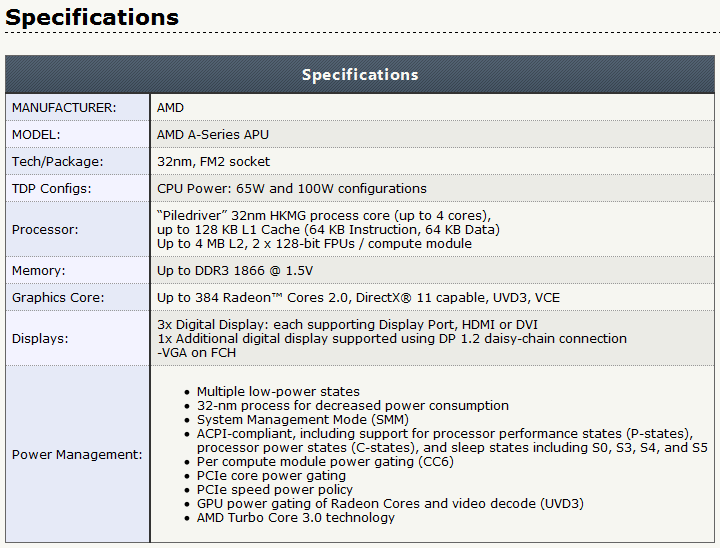Select the processor power states C-states line

(x=452, y=448)
